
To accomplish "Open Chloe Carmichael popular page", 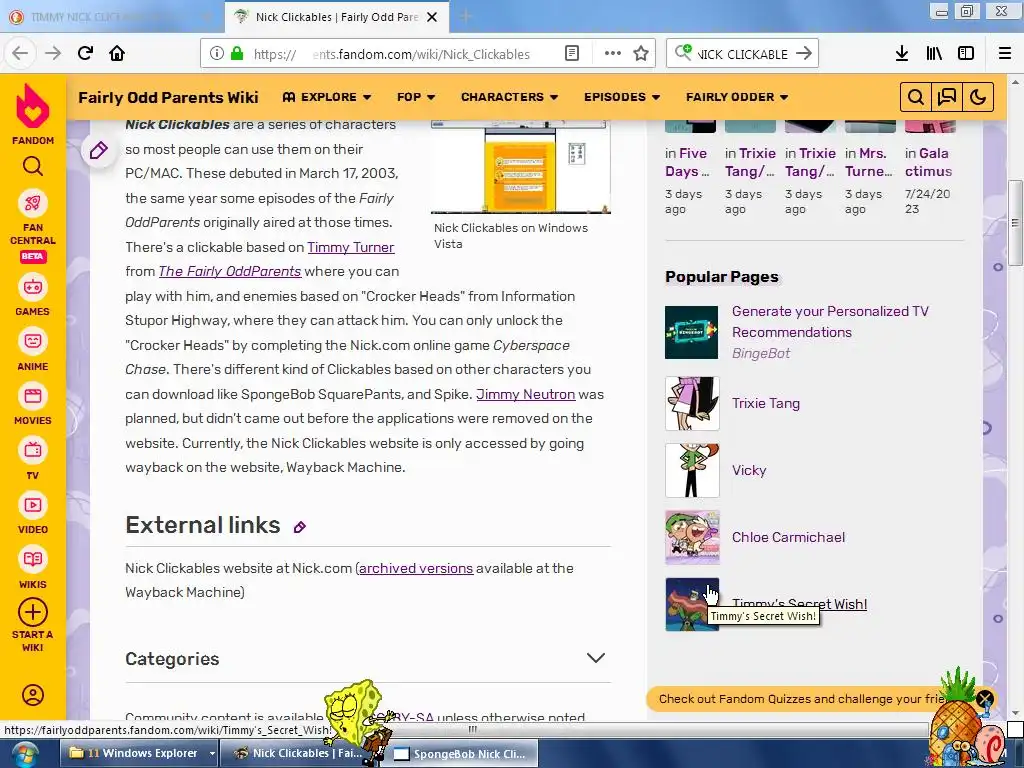I will 788,537.
